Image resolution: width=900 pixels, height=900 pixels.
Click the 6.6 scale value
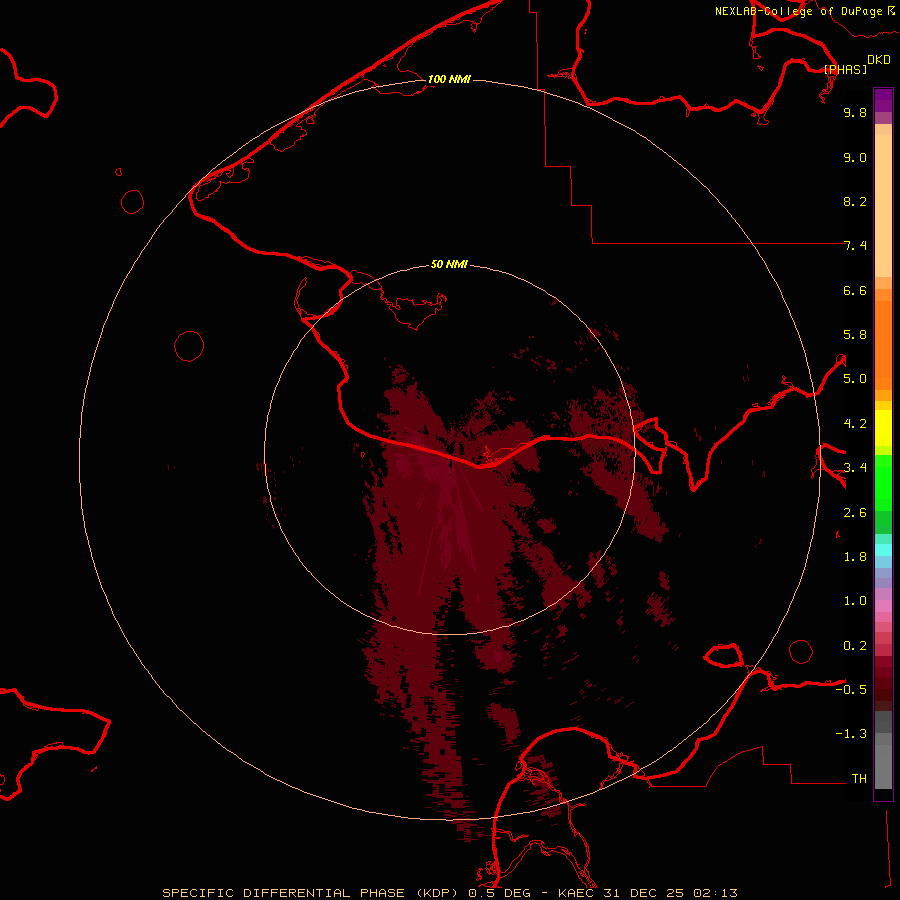coord(855,290)
